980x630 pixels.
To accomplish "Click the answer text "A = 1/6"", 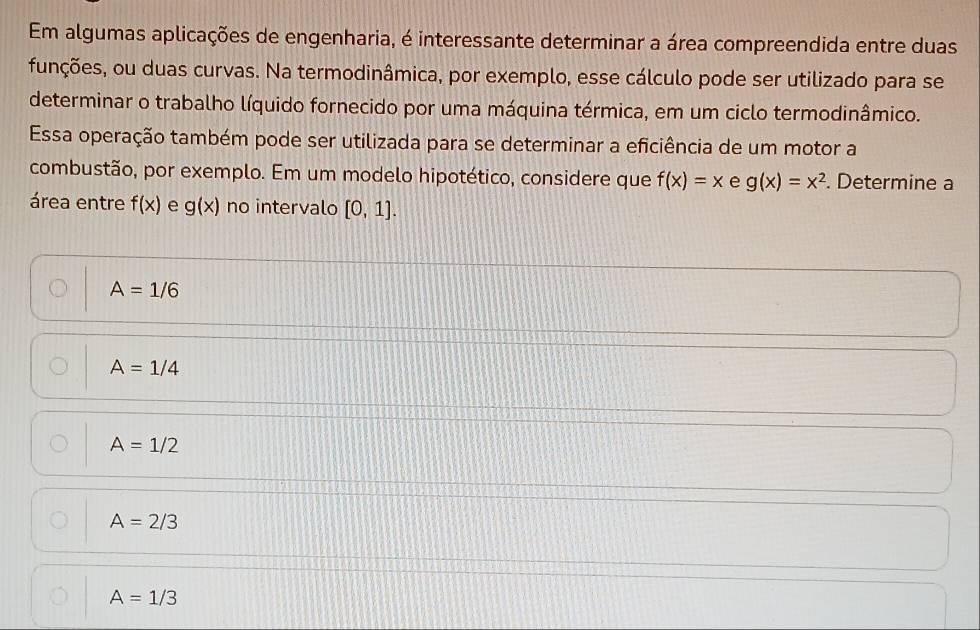I will tap(146, 290).
